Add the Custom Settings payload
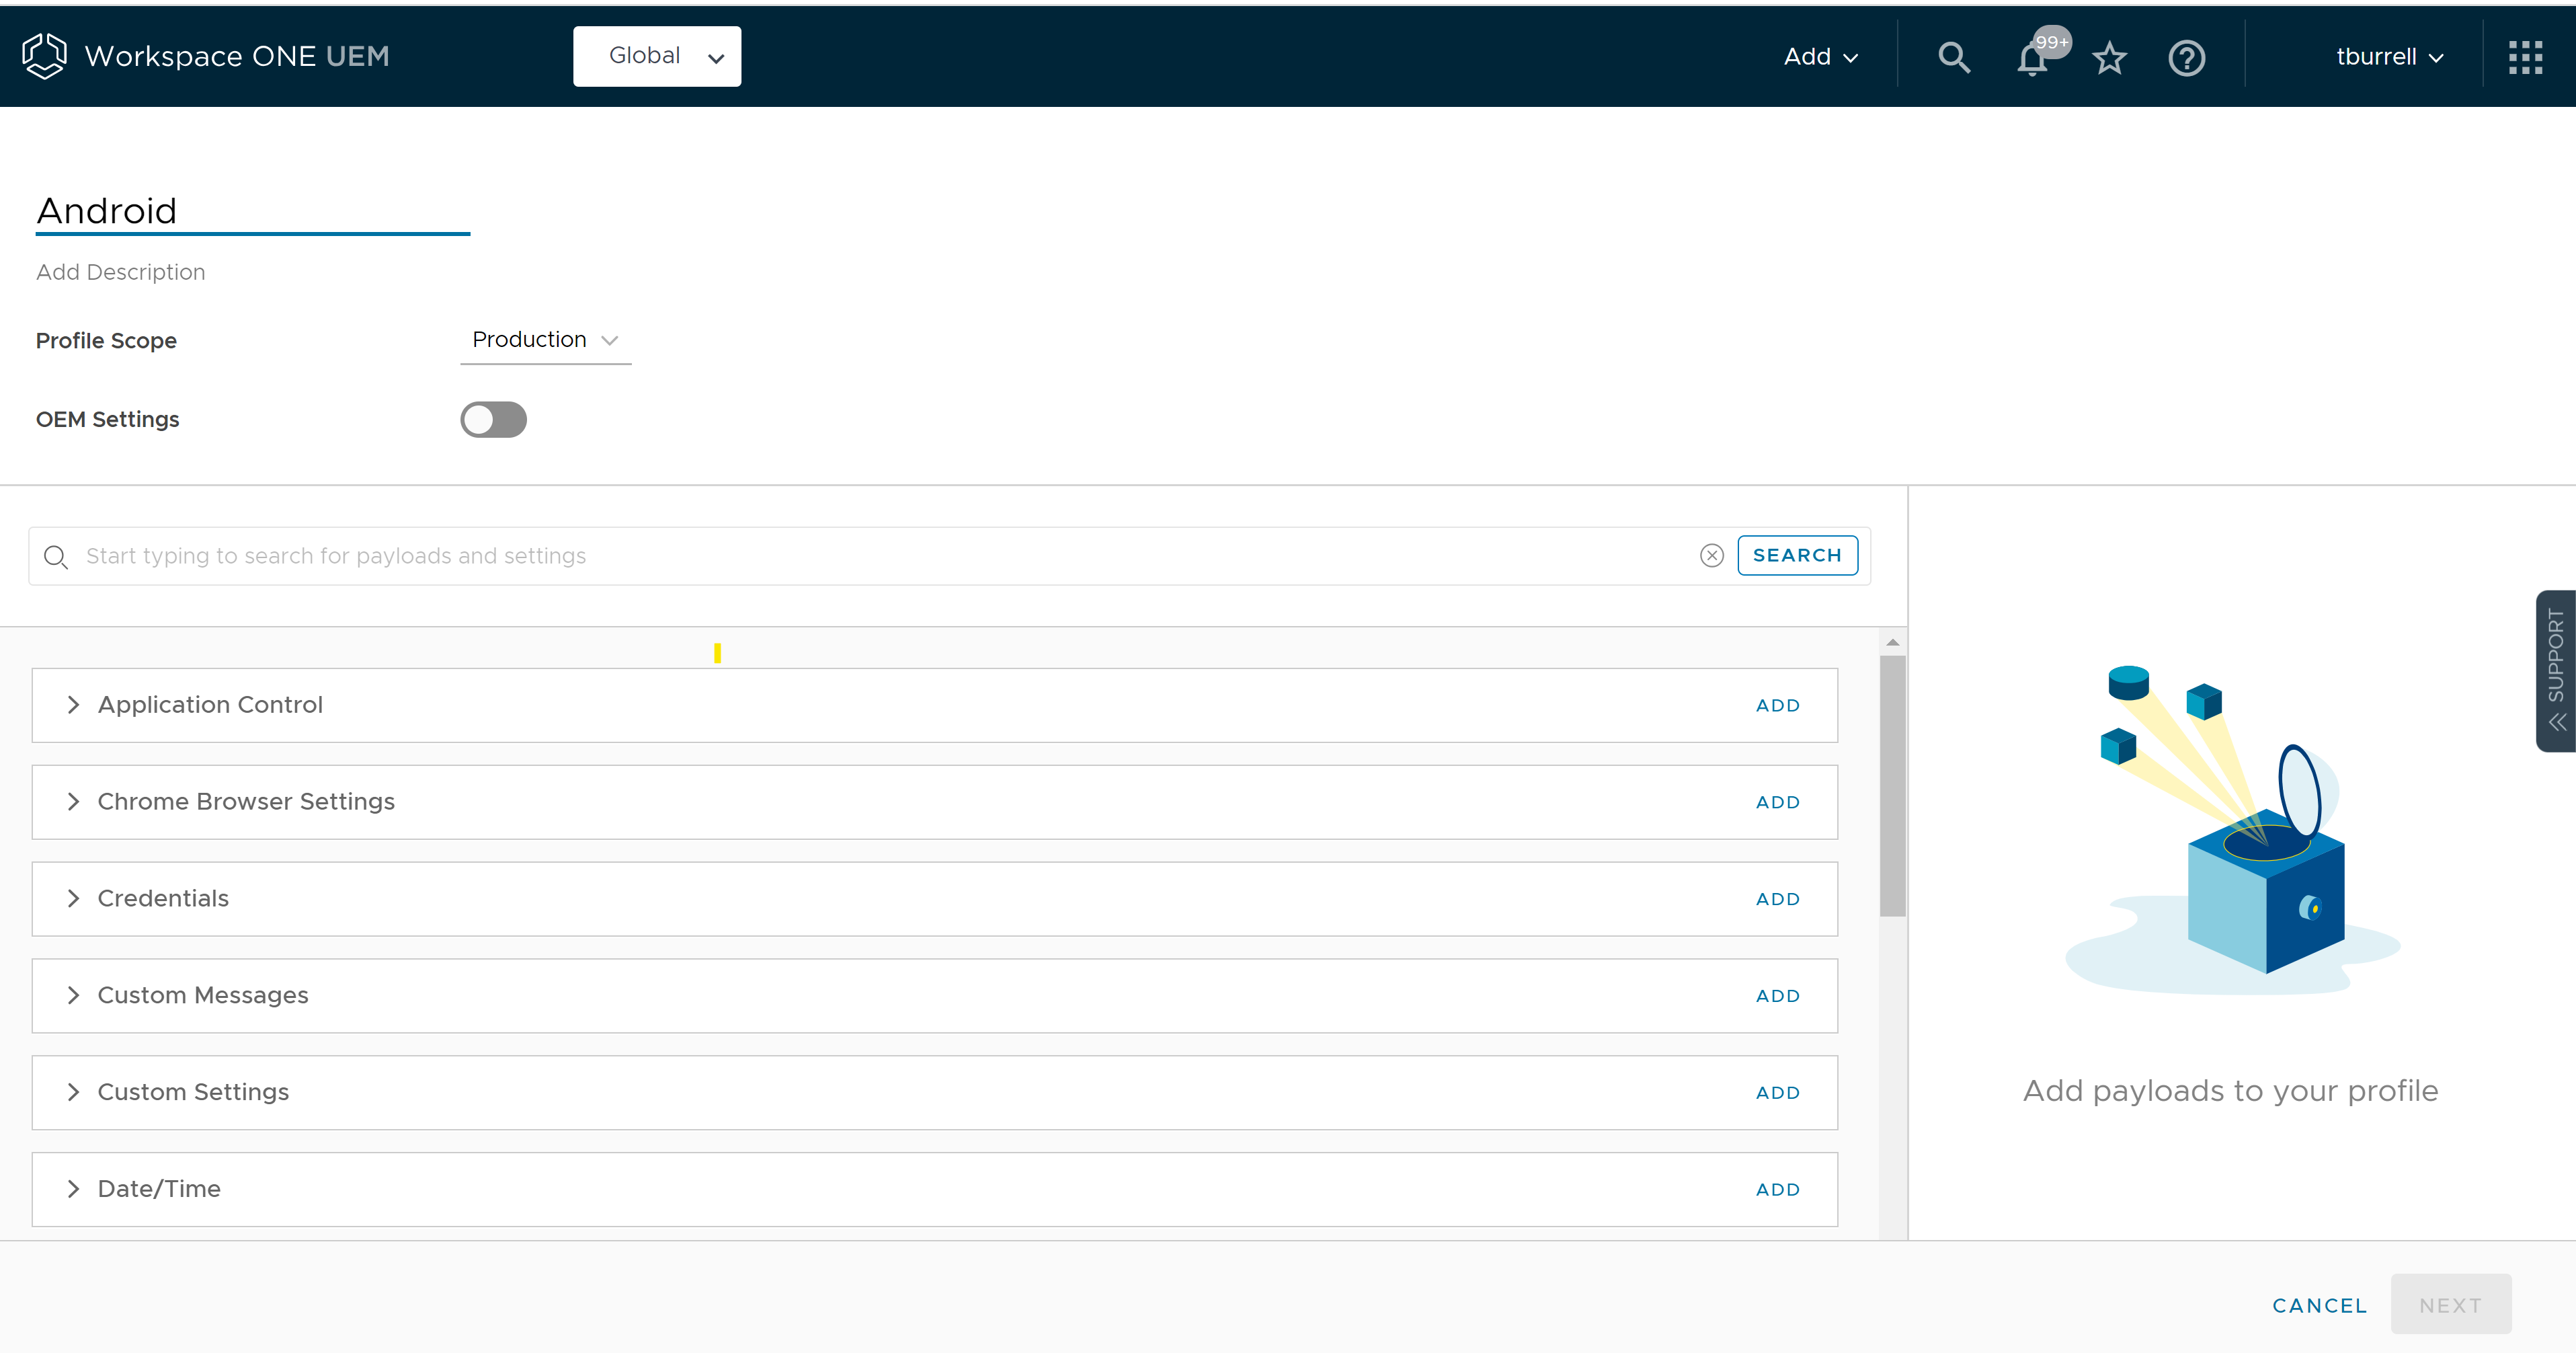Screen dimensions: 2576x1353 (x=1778, y=1093)
